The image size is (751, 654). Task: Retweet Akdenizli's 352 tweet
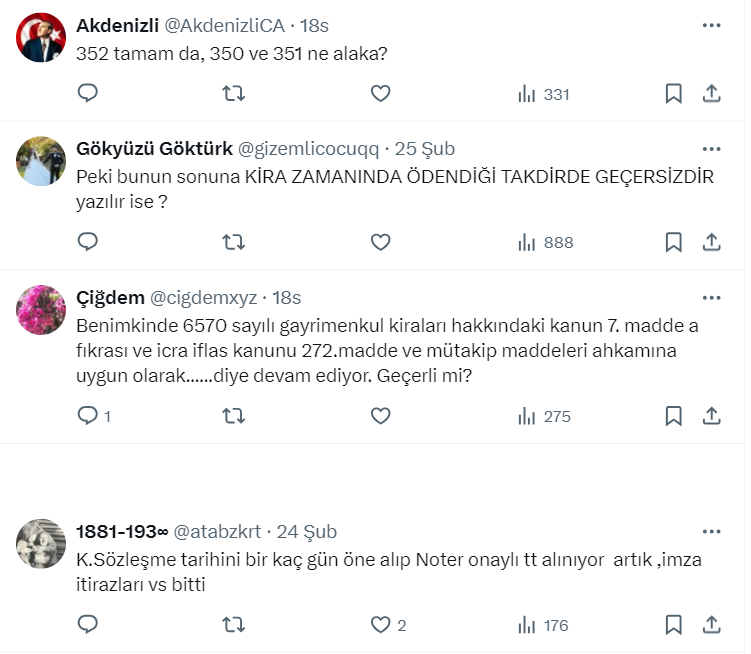233,94
